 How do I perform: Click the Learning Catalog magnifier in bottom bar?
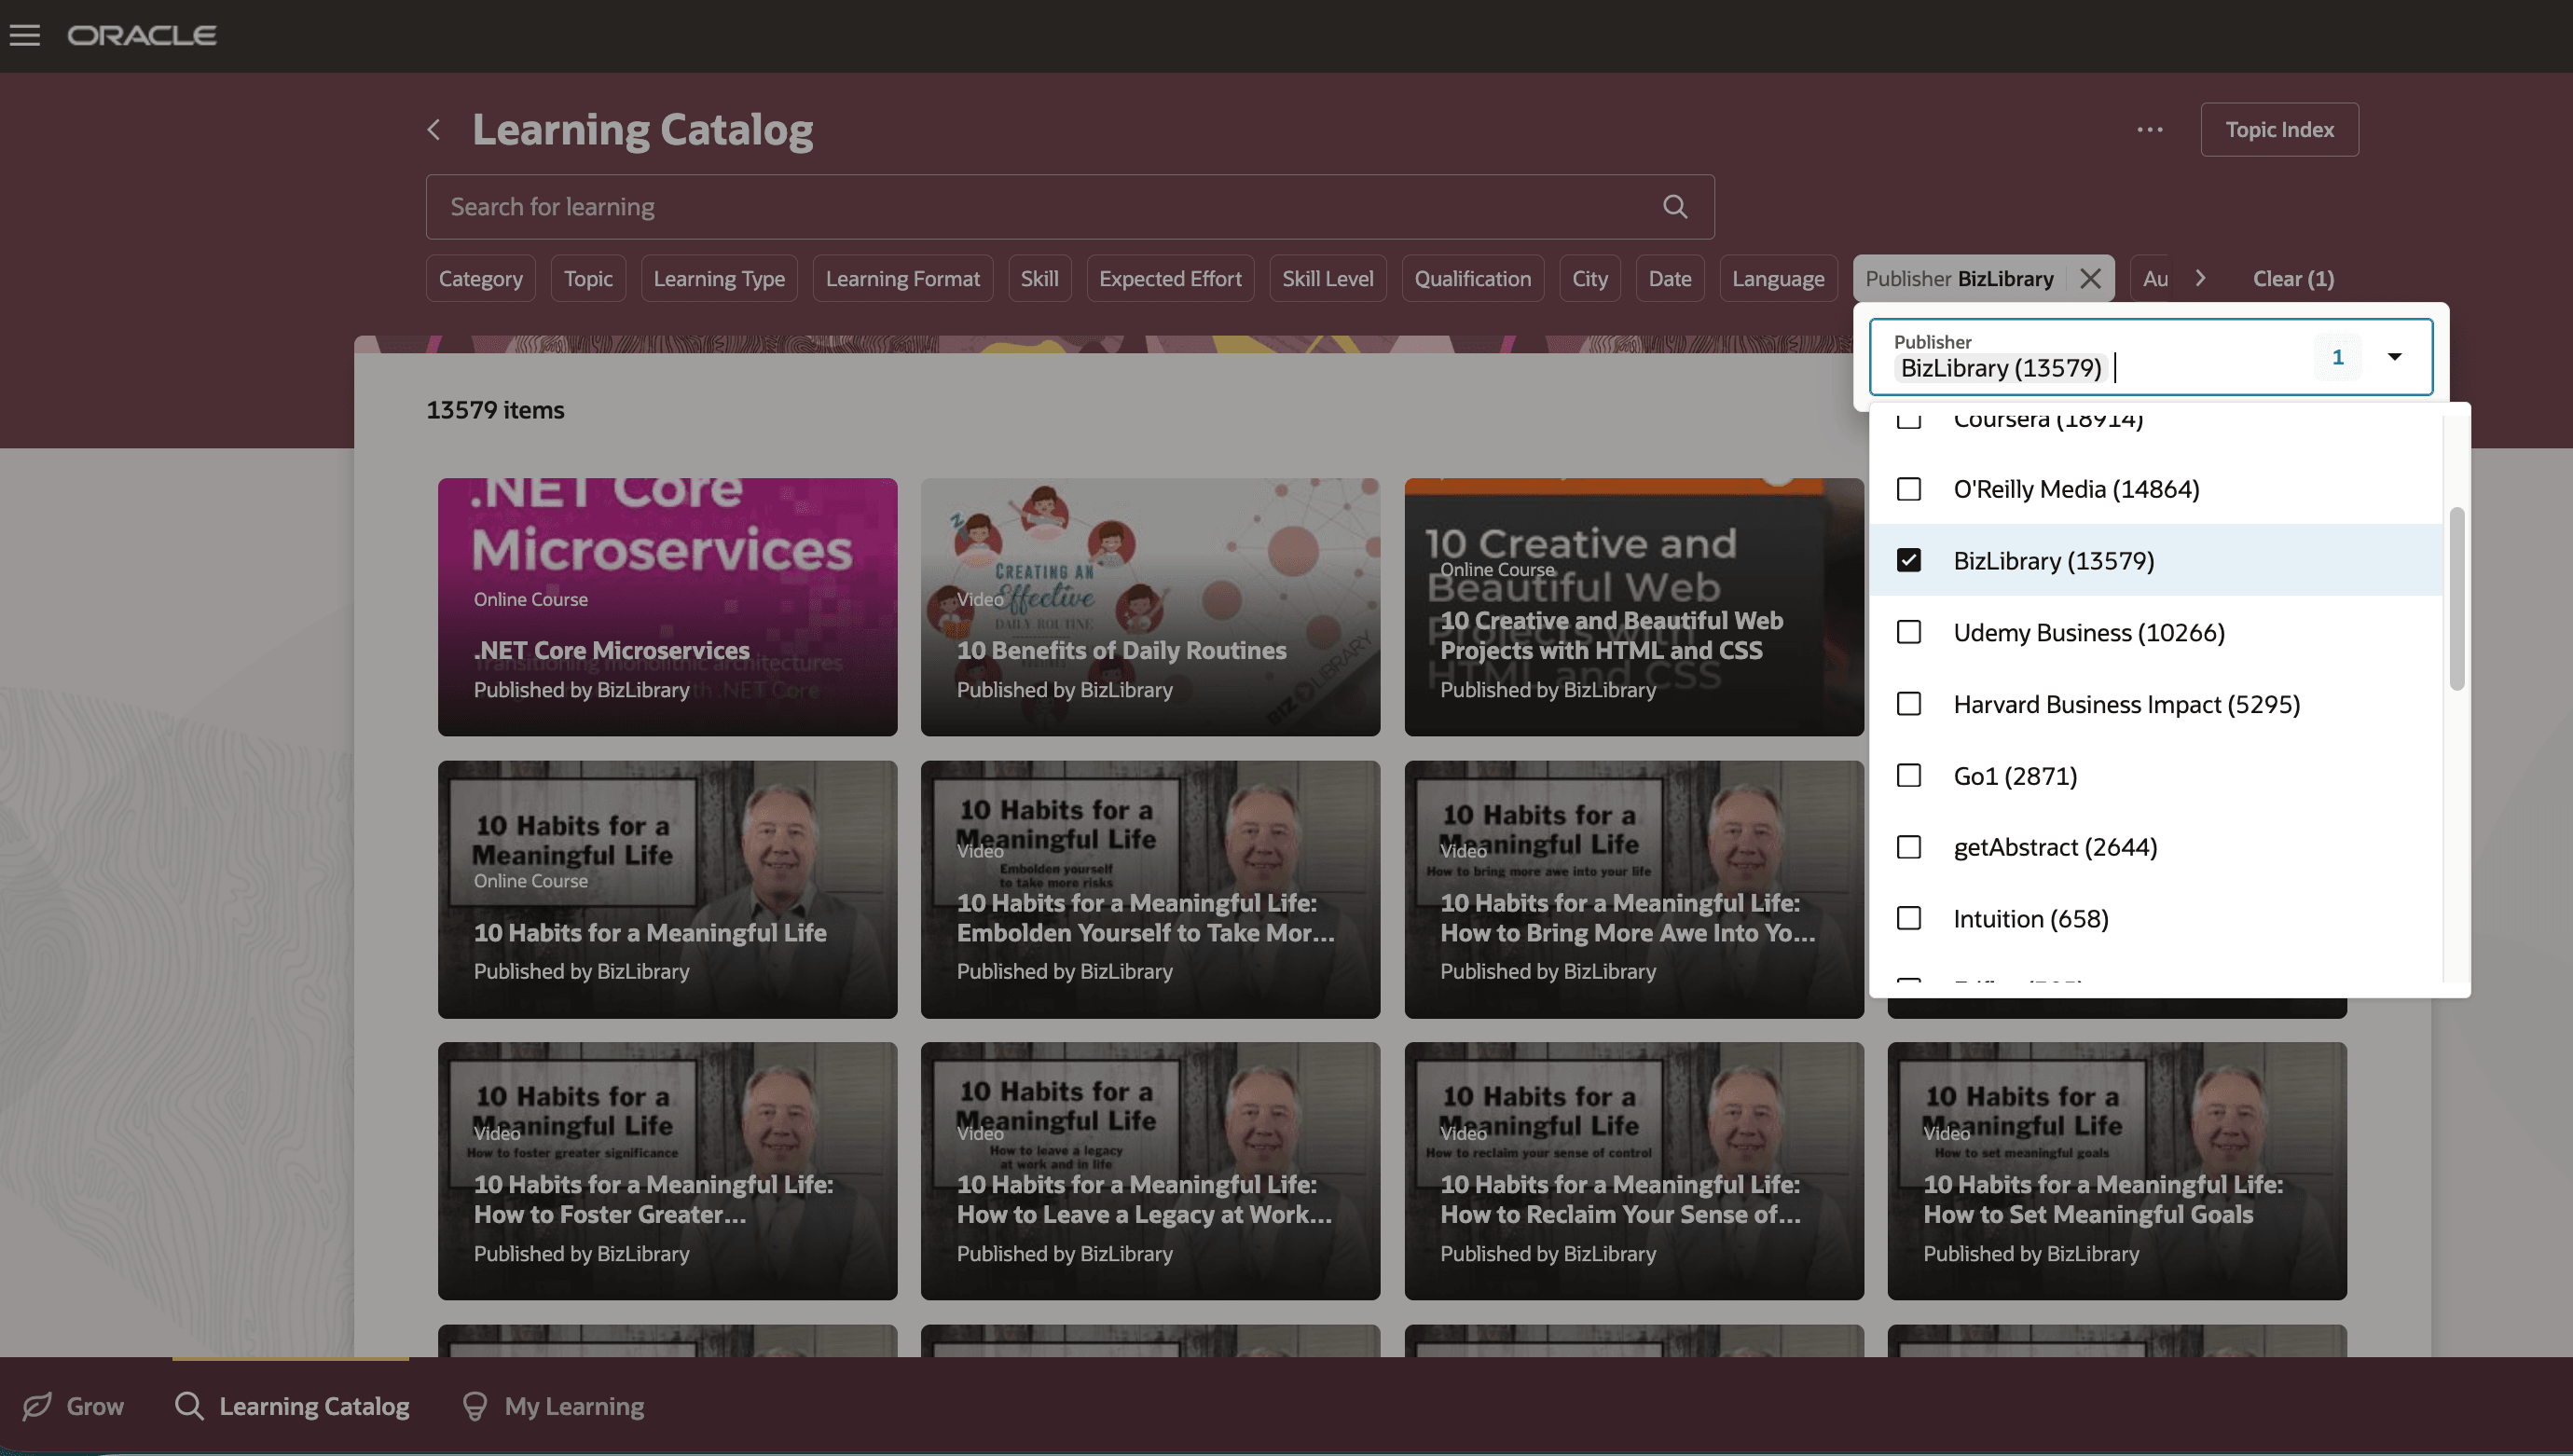[x=188, y=1405]
